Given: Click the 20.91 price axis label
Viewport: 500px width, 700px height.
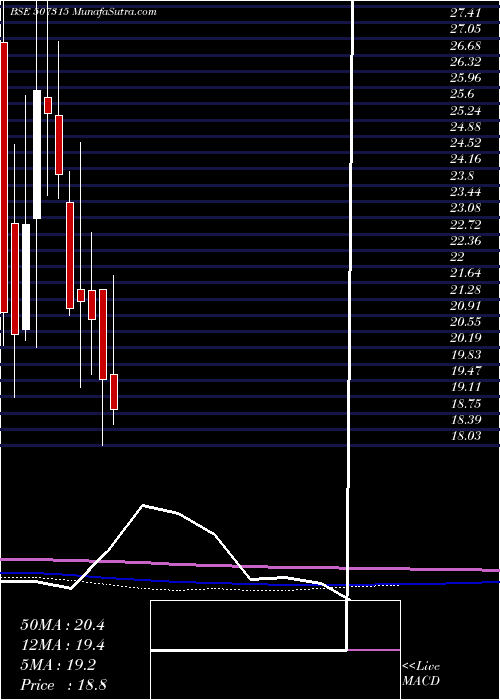Looking at the screenshot, I should click(x=466, y=306).
